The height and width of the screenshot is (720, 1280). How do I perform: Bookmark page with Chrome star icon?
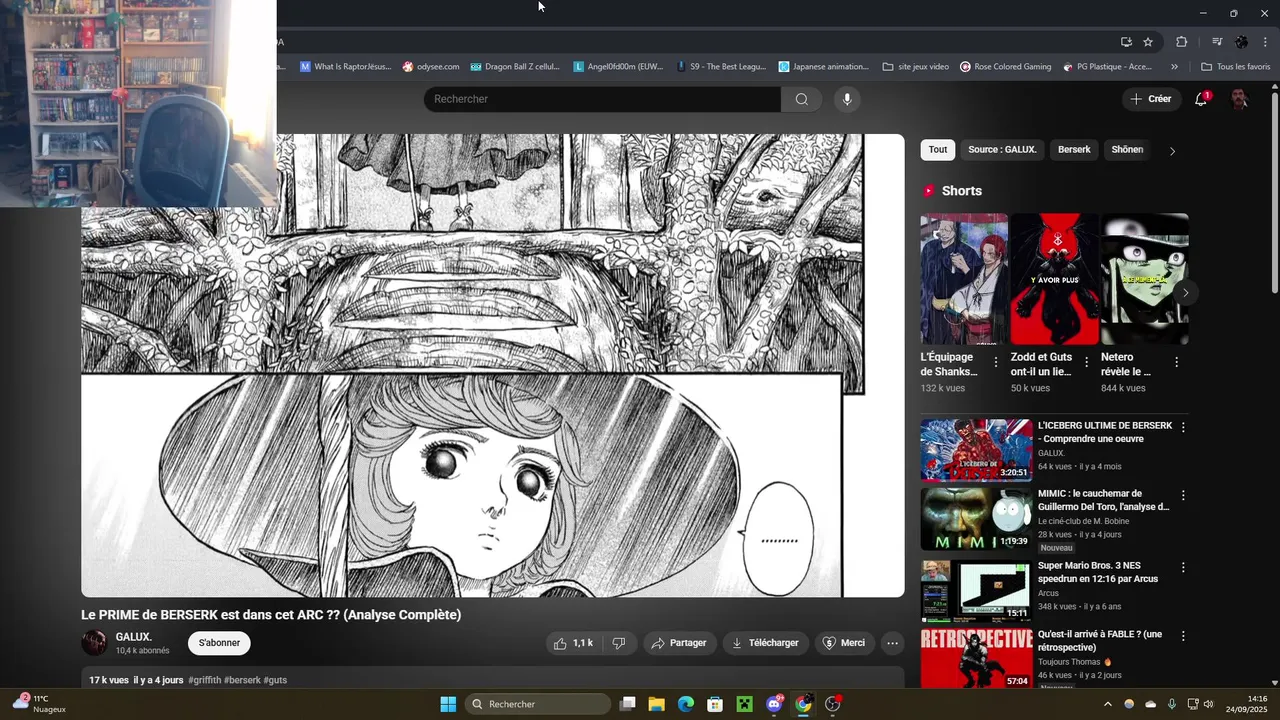(x=1148, y=42)
